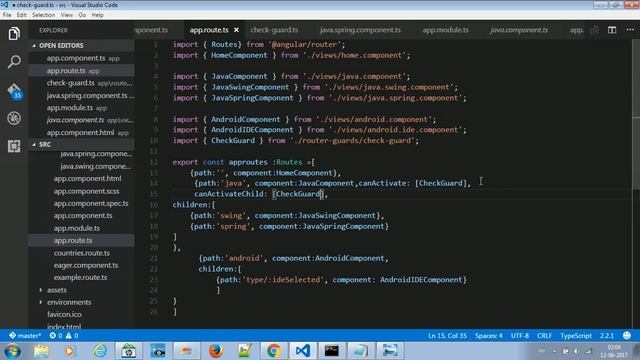The image size is (640, 360).
Task: Open Internet Explorer from taskbar
Action: click(x=100, y=351)
